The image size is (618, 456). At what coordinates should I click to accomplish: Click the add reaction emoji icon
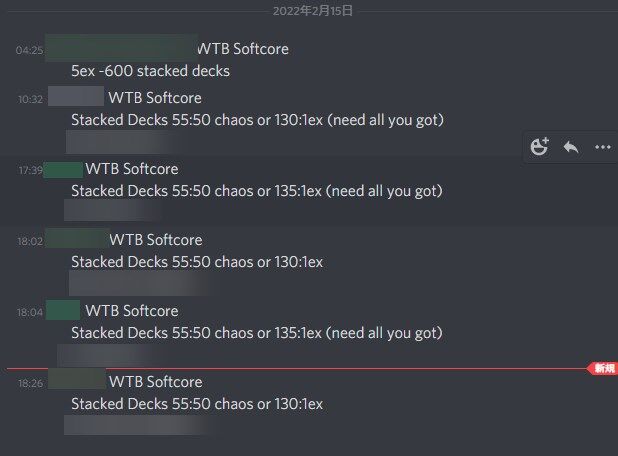click(x=540, y=147)
